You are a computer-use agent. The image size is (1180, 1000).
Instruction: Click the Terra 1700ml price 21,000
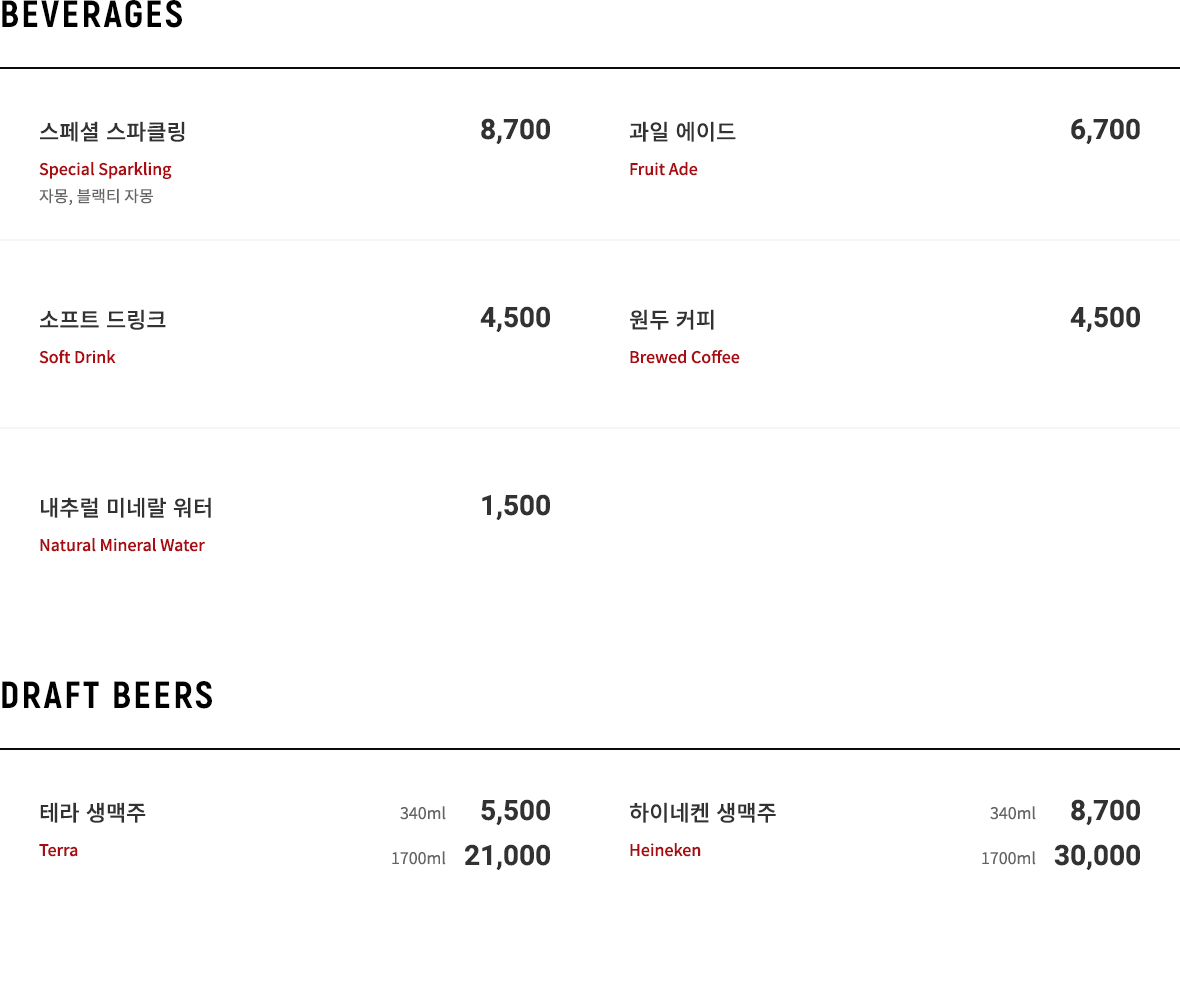pyautogui.click(x=507, y=856)
